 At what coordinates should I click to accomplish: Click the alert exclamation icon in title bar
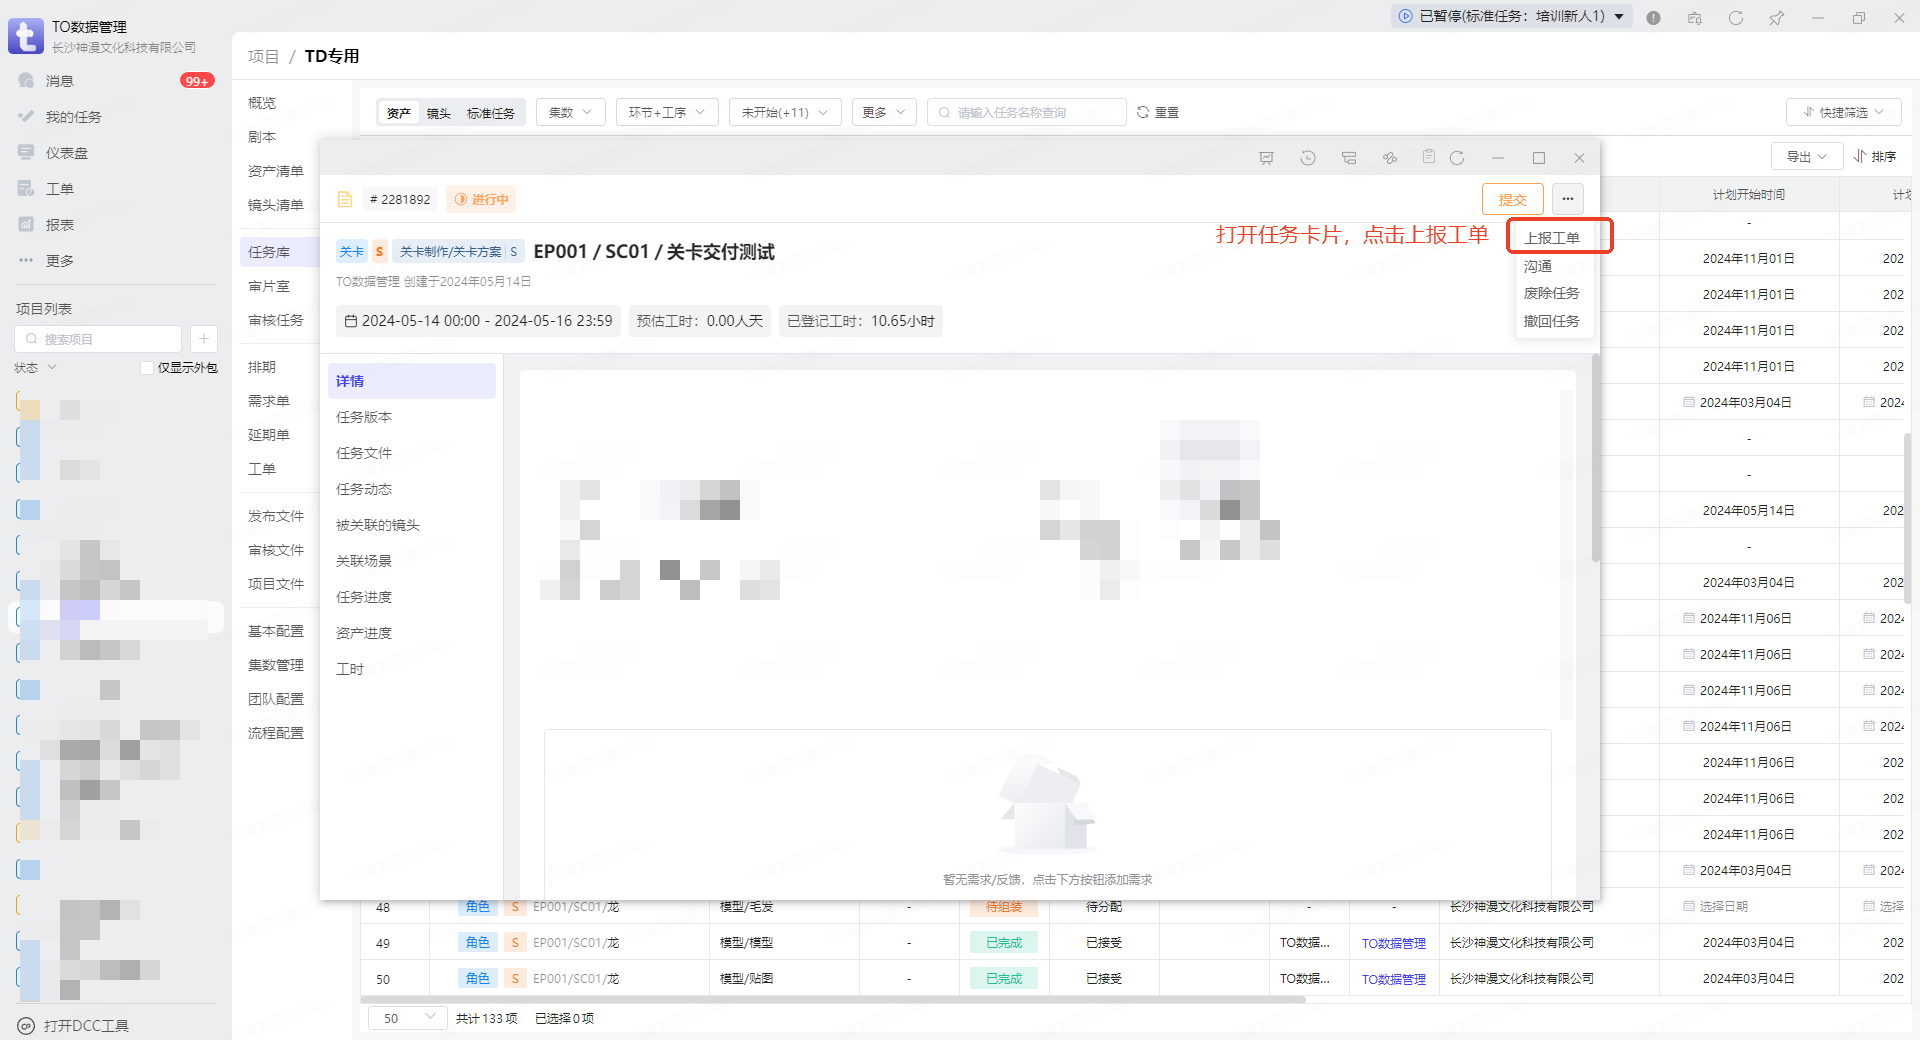click(1654, 17)
